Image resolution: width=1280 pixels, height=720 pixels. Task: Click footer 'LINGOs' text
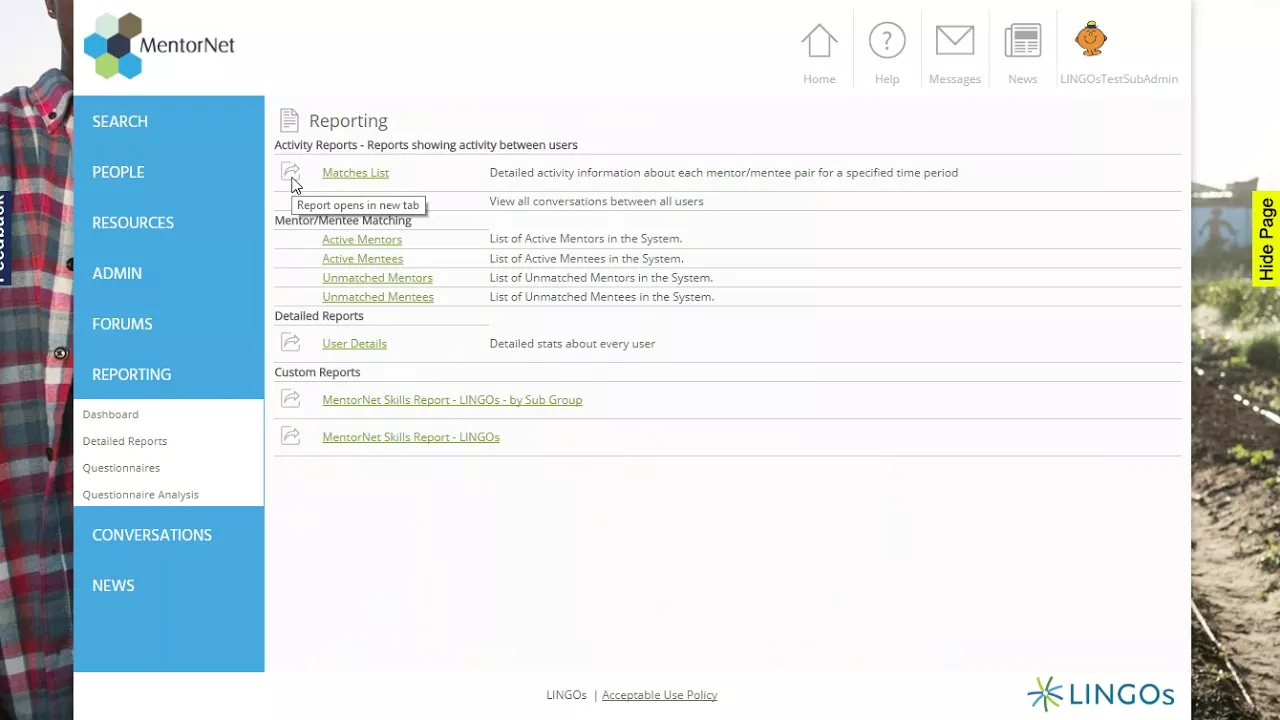(566, 695)
